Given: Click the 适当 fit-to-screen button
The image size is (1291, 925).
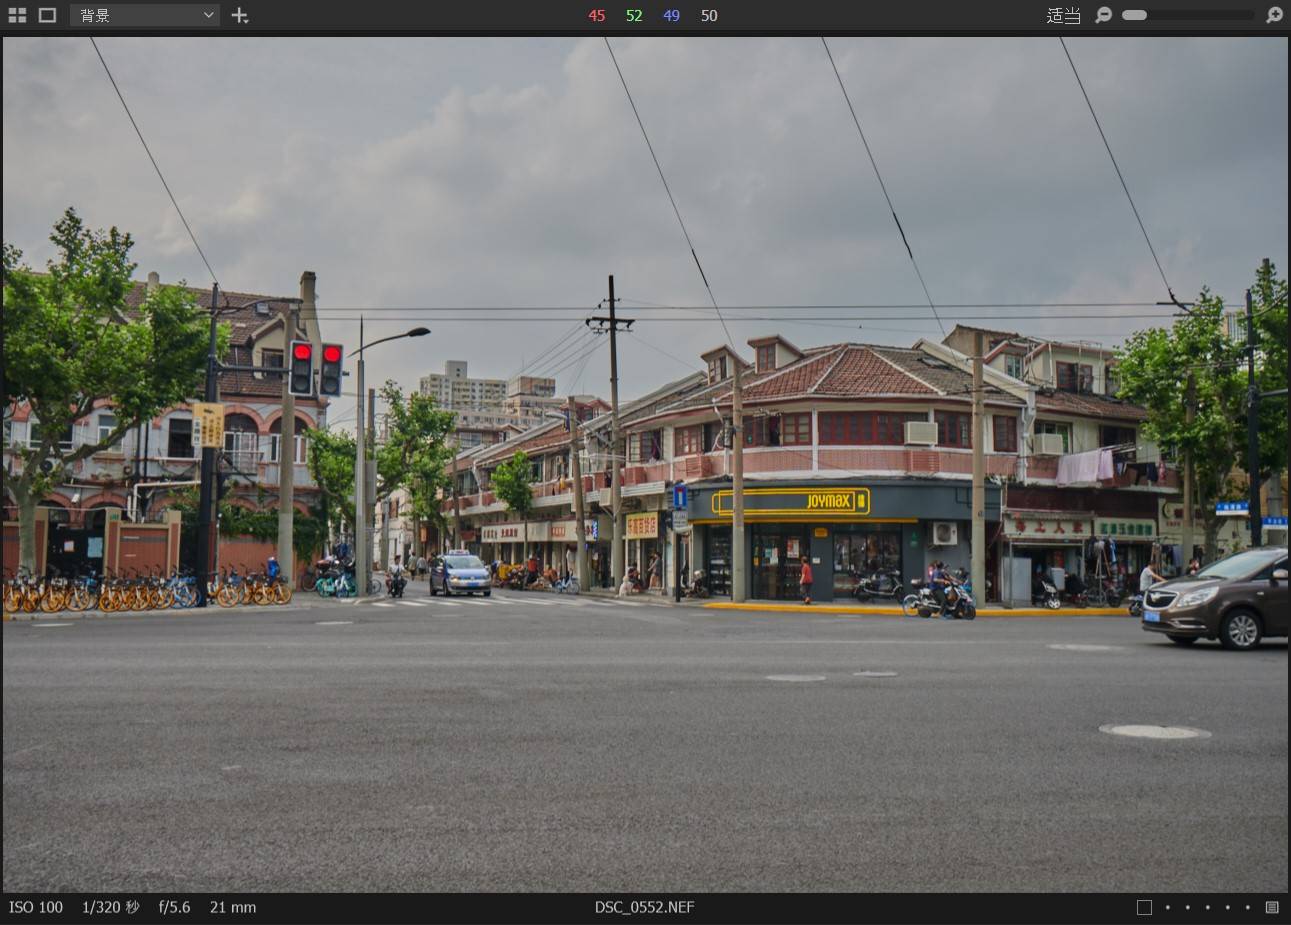Looking at the screenshot, I should pos(1063,15).
